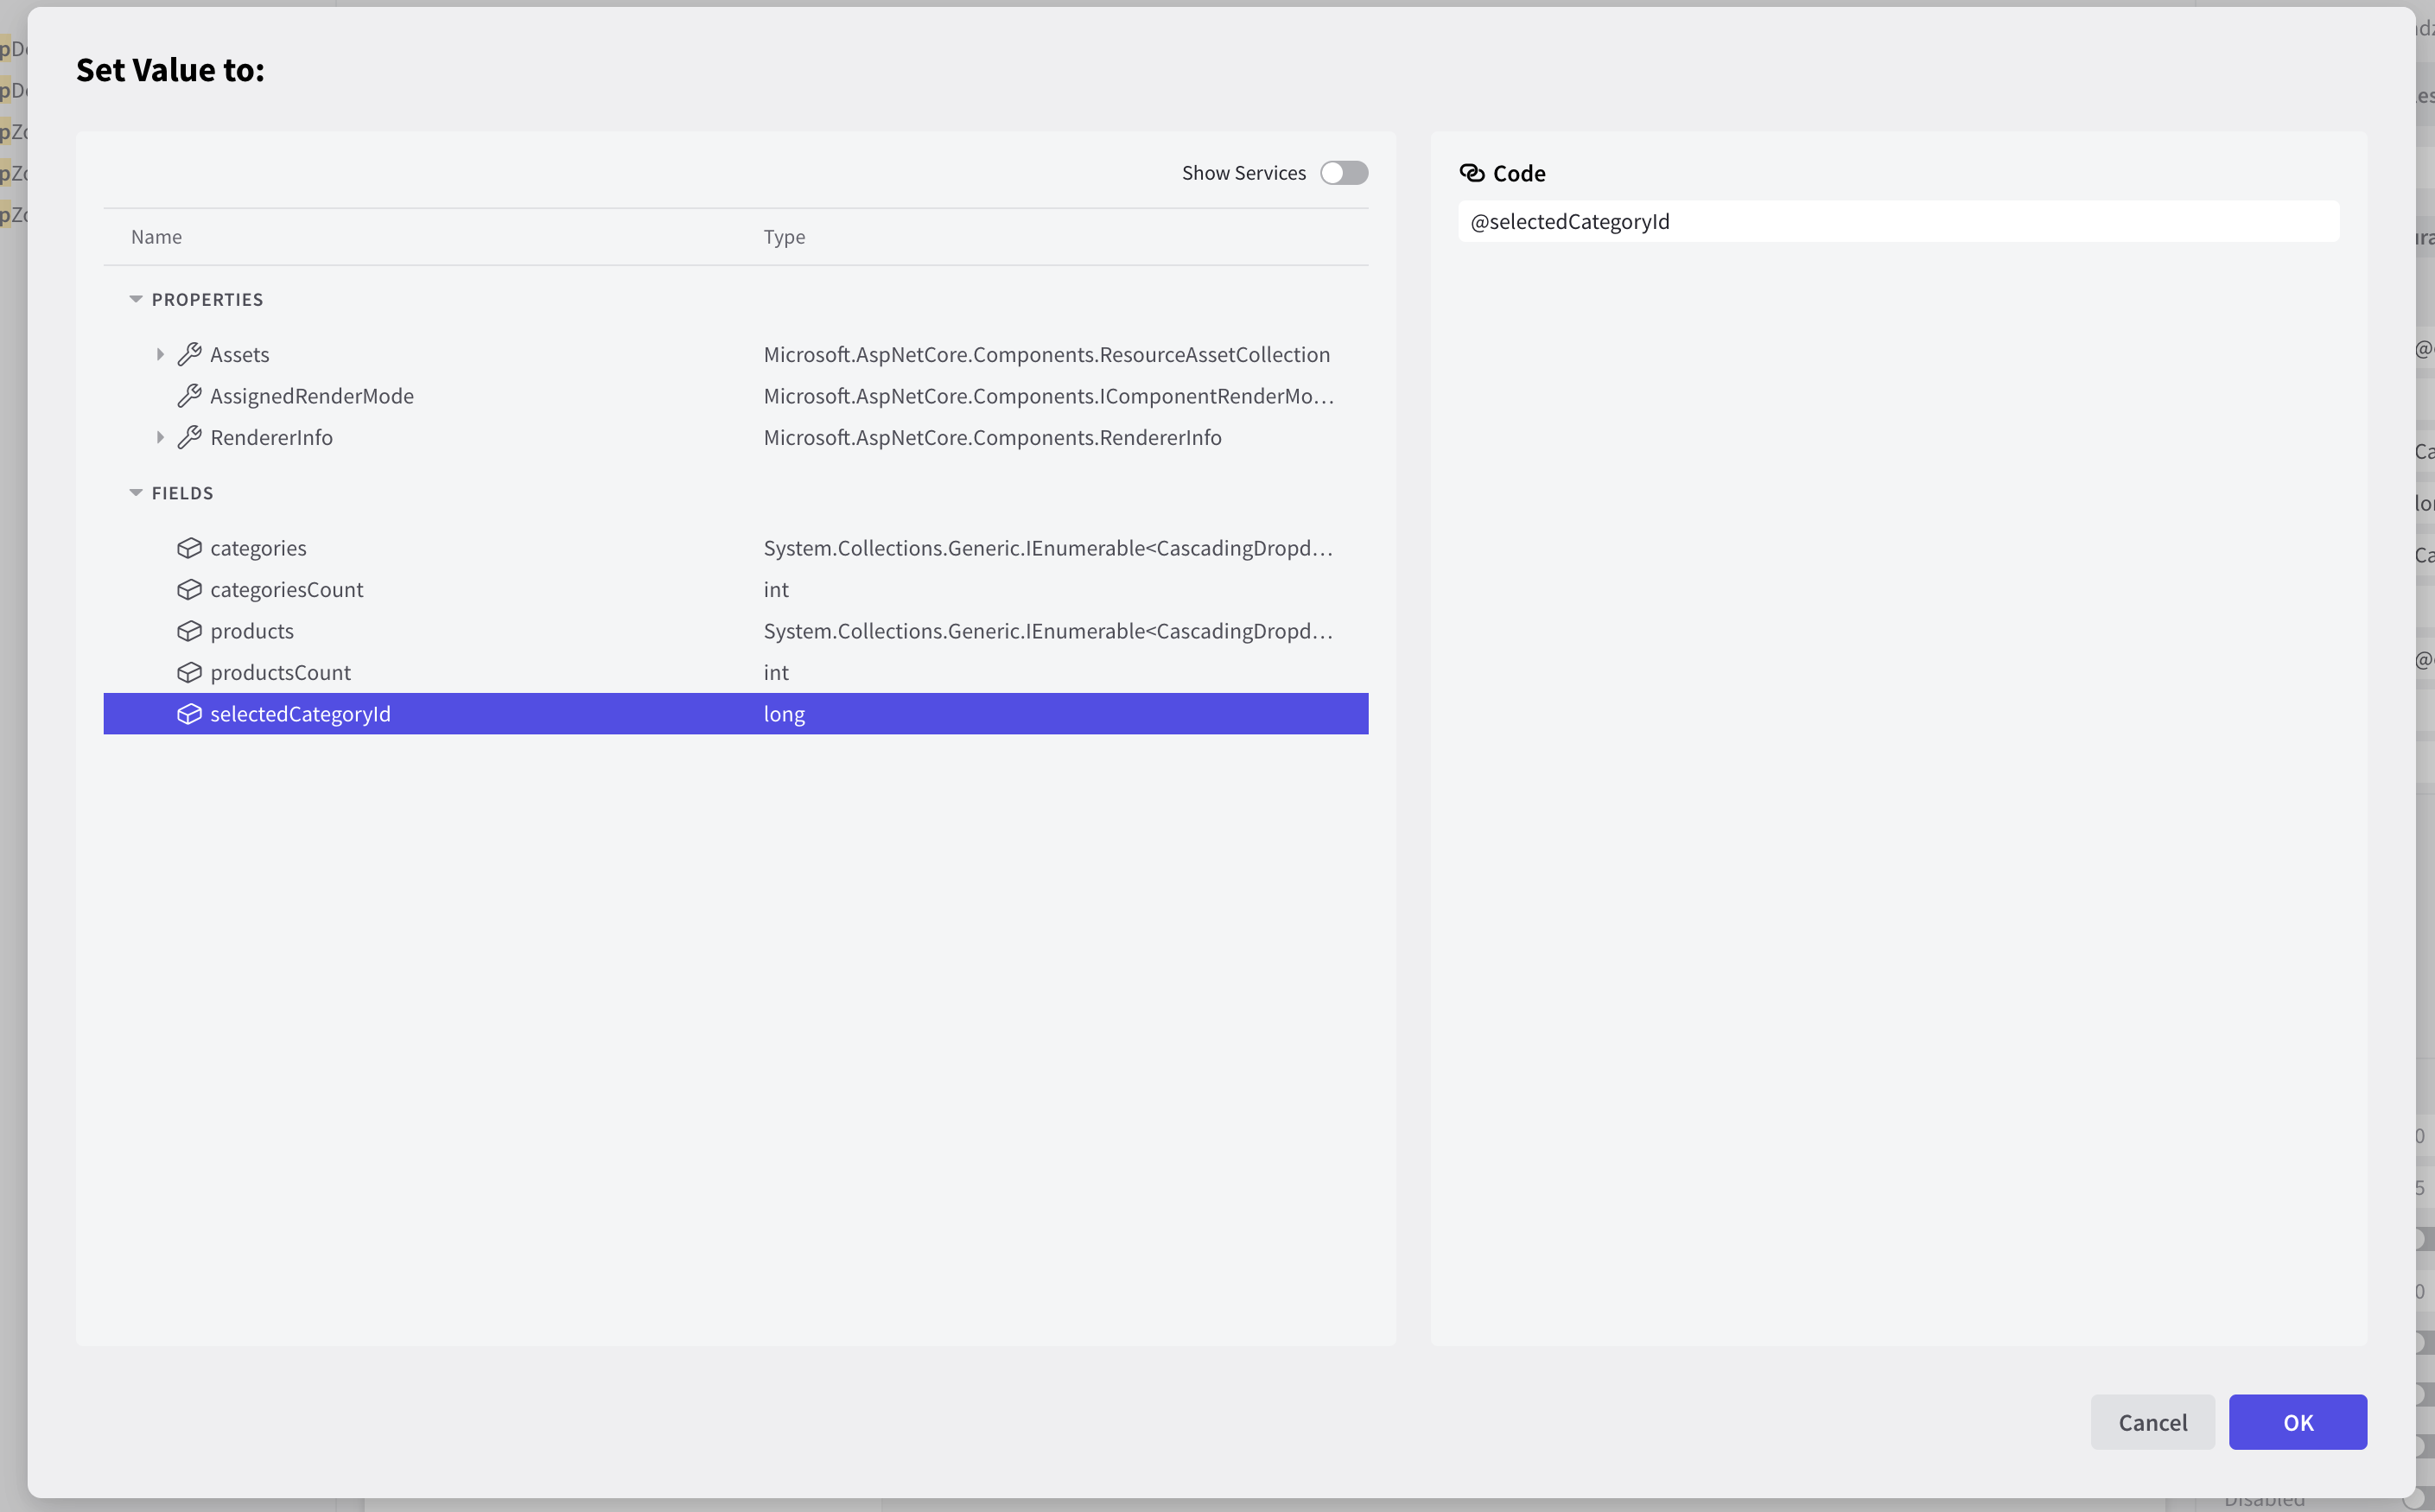Click the cube icon next to categories
The width and height of the screenshot is (2435, 1512).
tap(189, 548)
